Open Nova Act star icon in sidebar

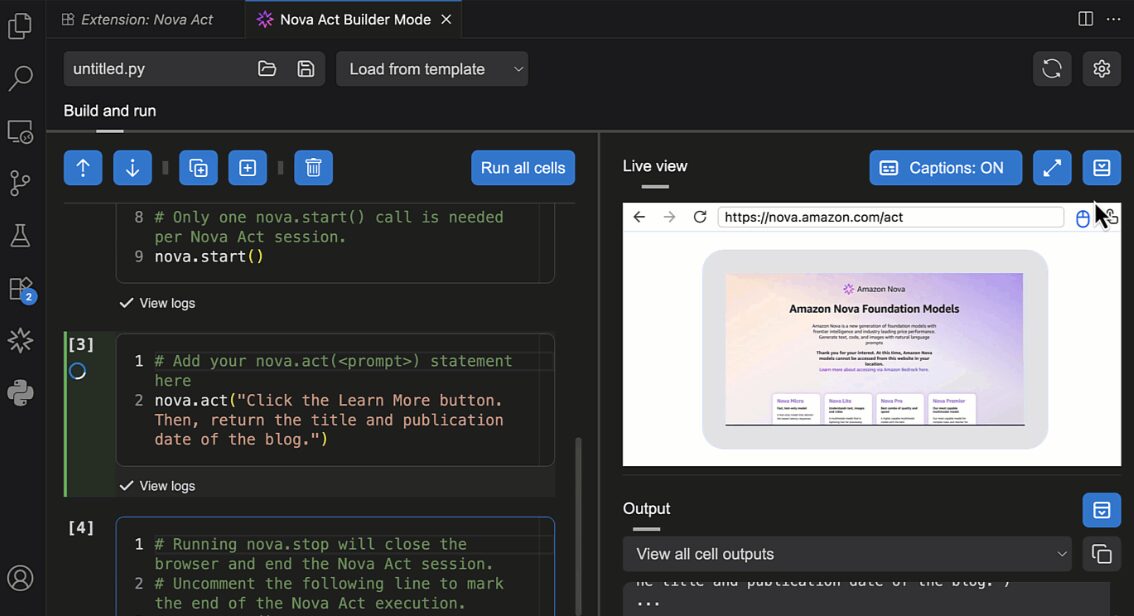[20, 341]
